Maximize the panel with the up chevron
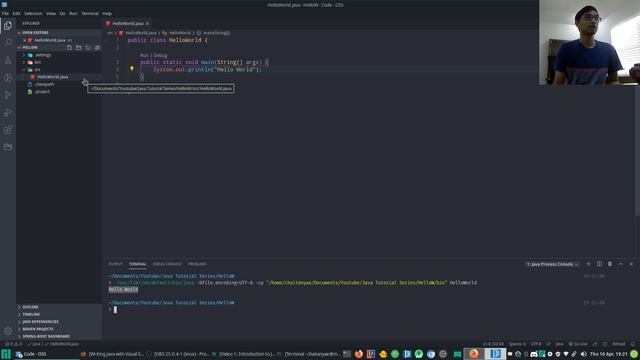The width and height of the screenshot is (640, 360). coord(620,264)
